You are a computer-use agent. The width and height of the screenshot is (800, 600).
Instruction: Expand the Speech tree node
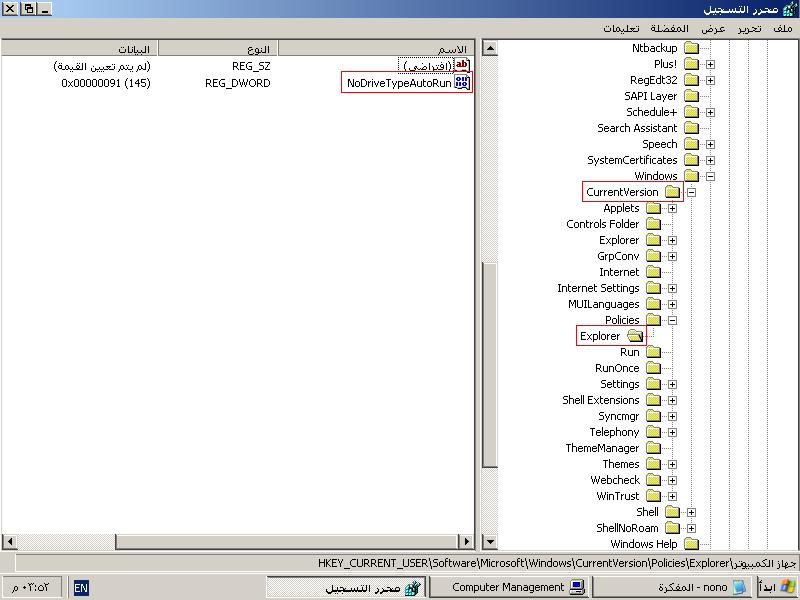pos(710,144)
